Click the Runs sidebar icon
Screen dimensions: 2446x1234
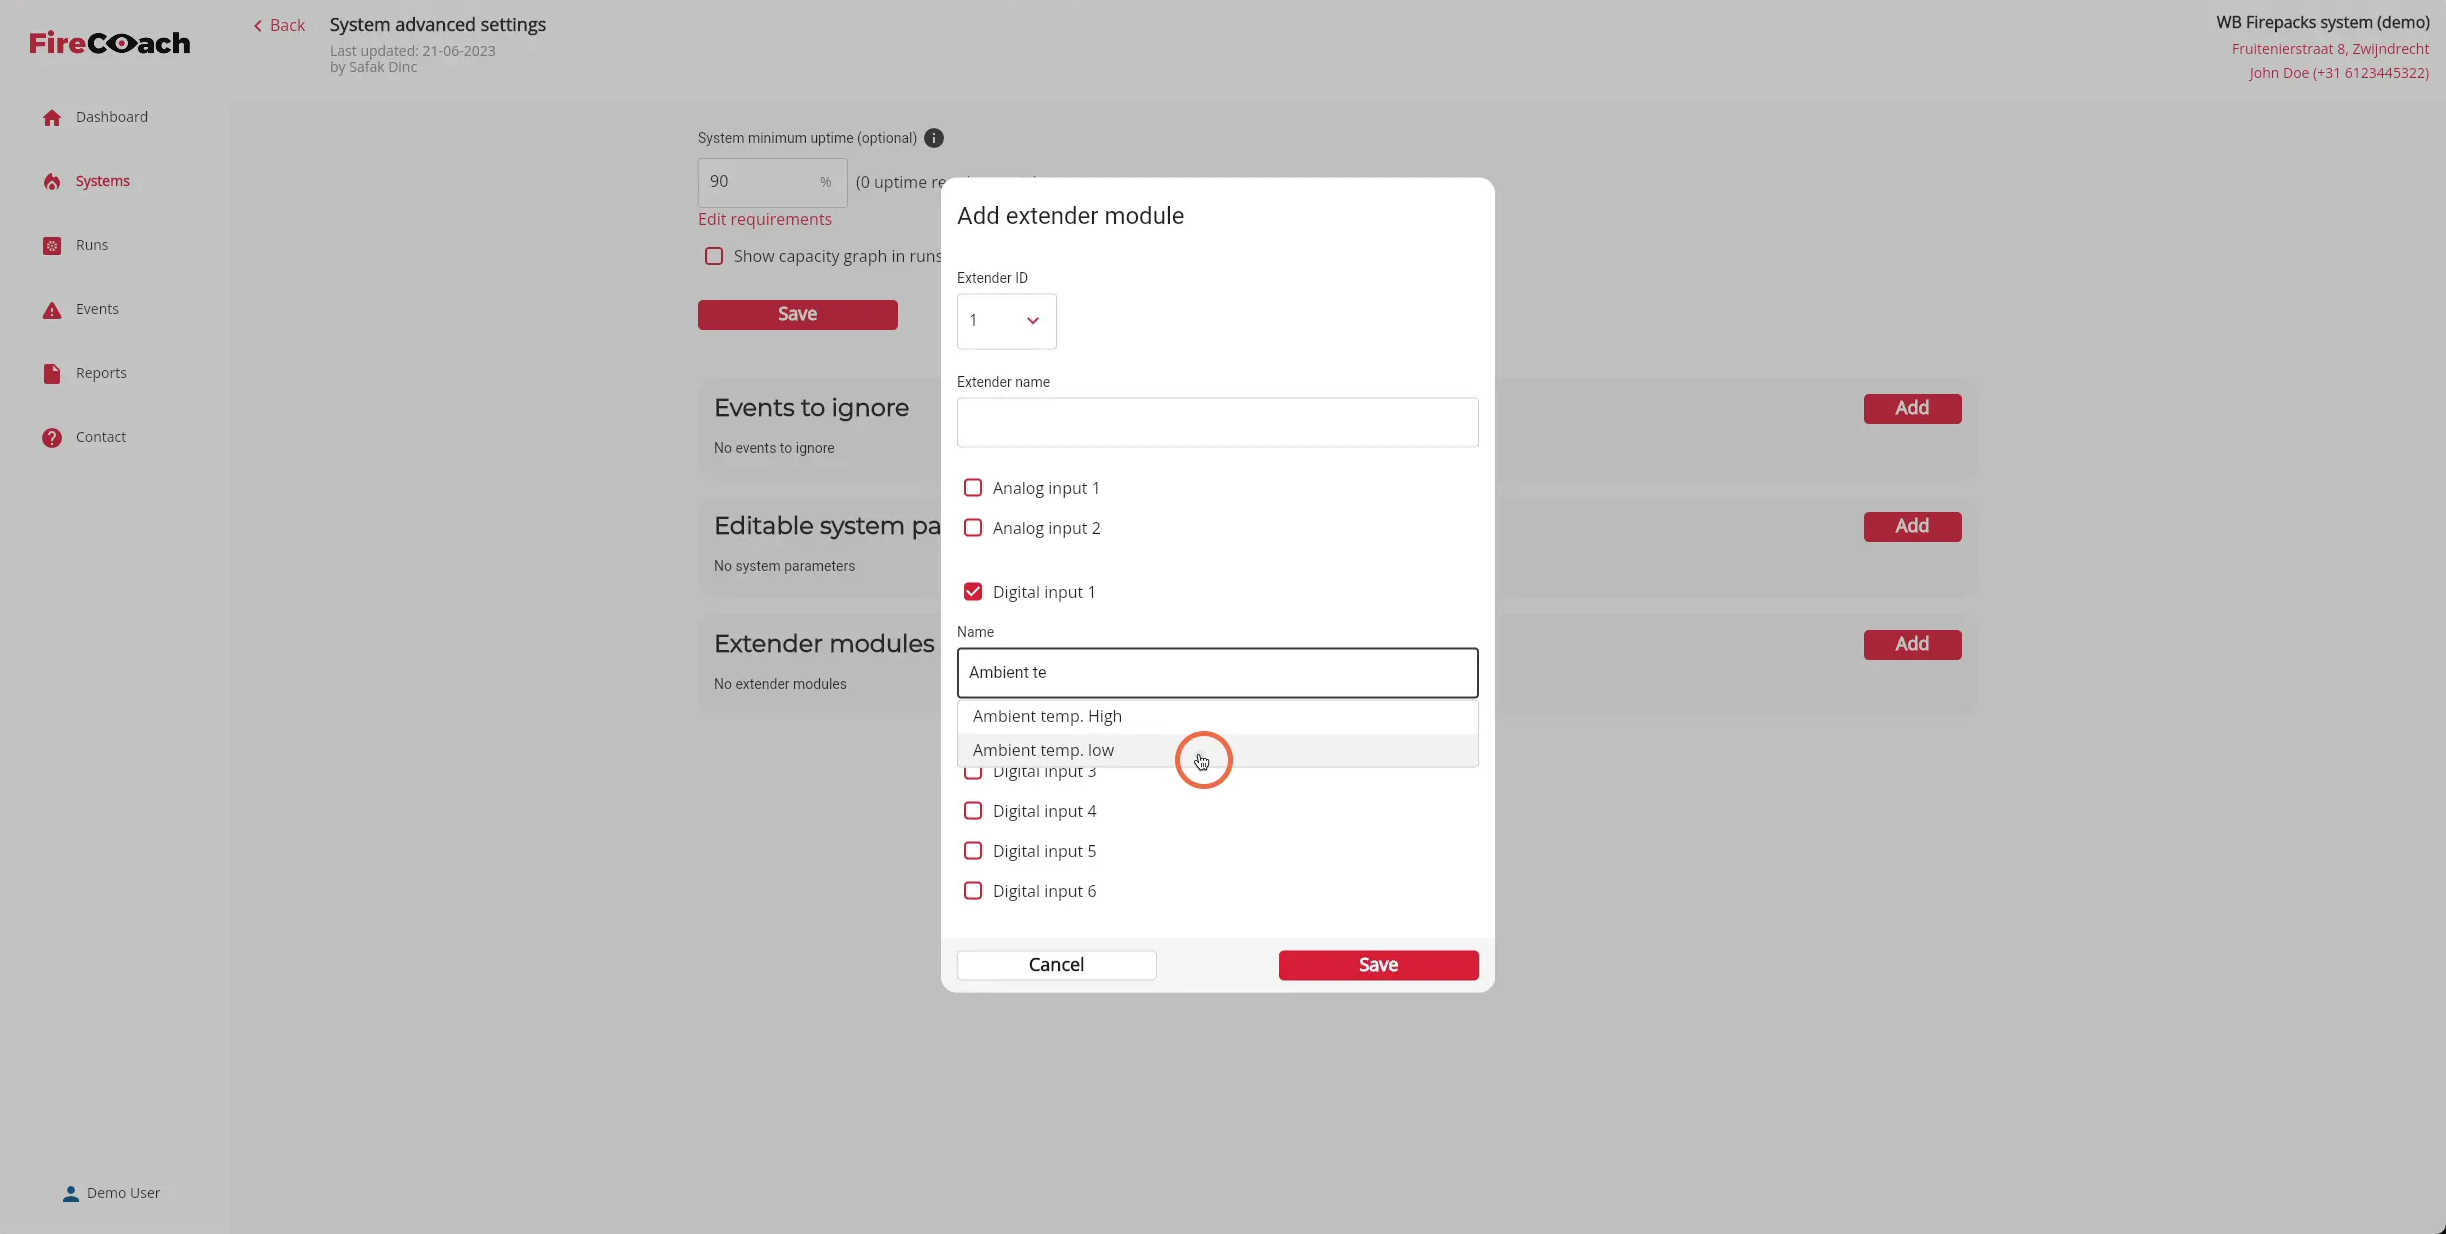52,246
